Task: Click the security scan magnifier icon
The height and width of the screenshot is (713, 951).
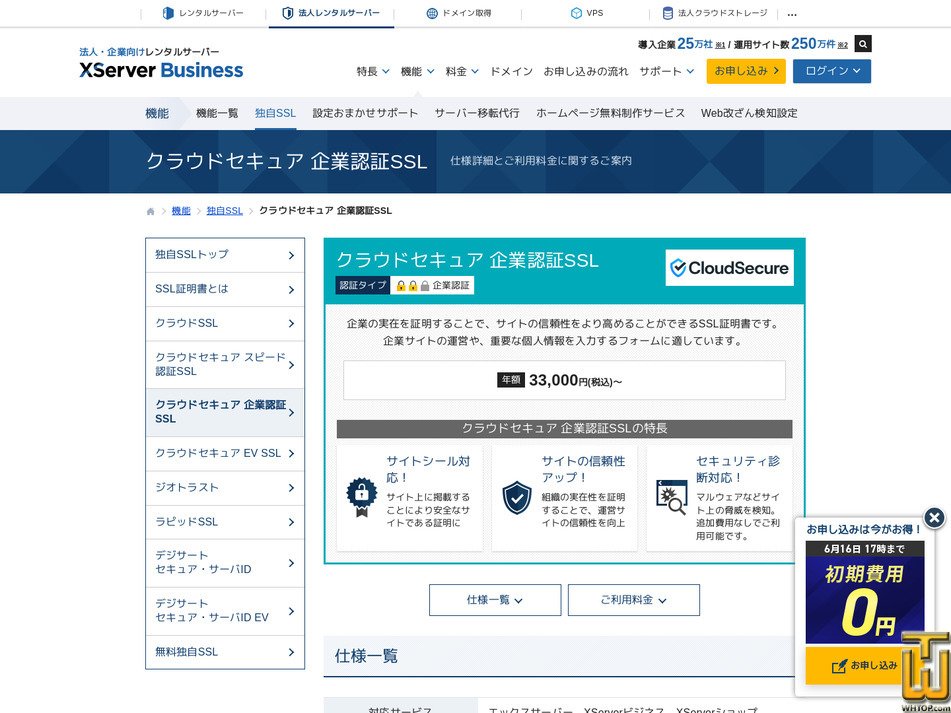Action: click(672, 497)
